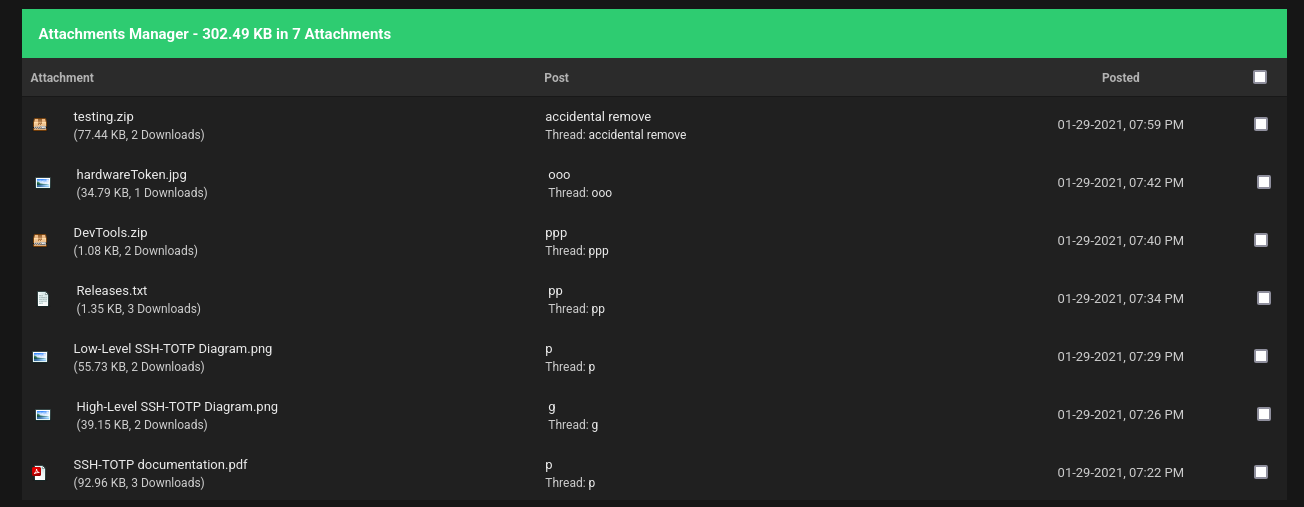The image size is (1304, 507).
Task: Mark the DevTools.zip row checkbox
Action: click(x=1261, y=240)
